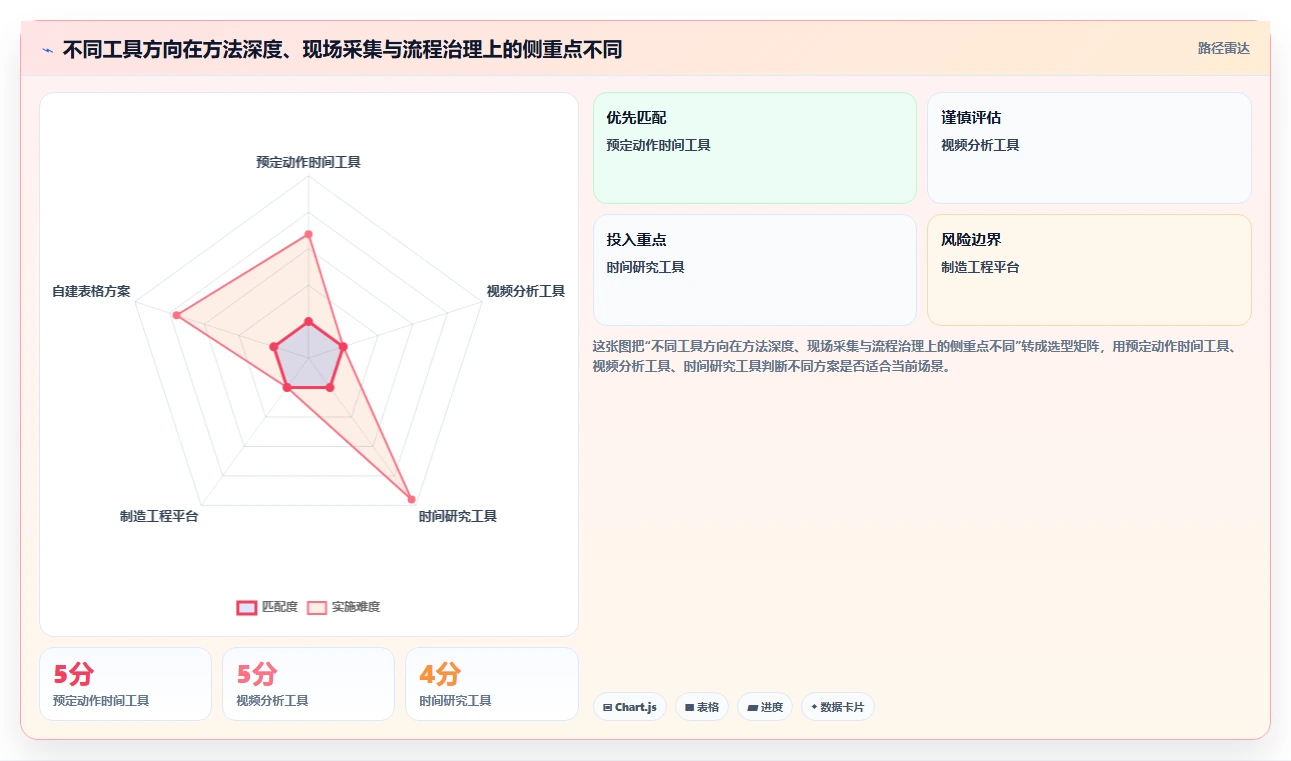Click the page title heading text
The height and width of the screenshot is (761, 1291).
342,49
